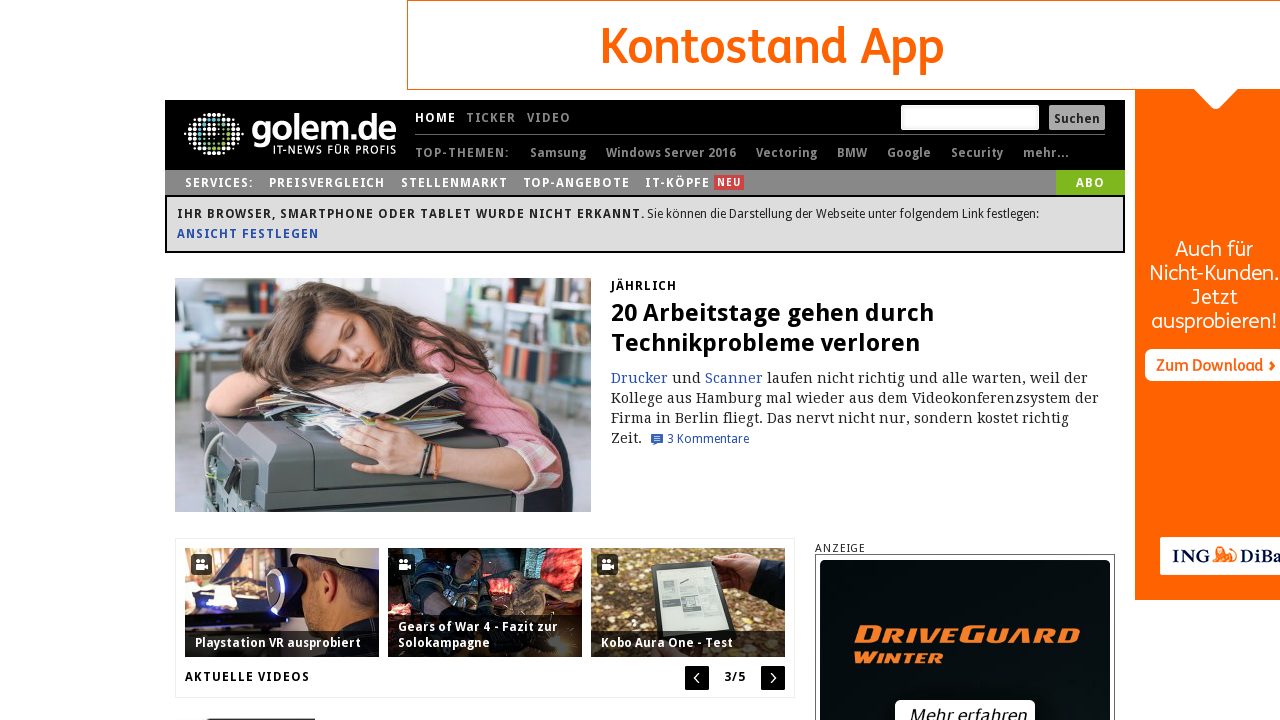Click video camera icon on Gears of War thumbnail

(x=404, y=564)
